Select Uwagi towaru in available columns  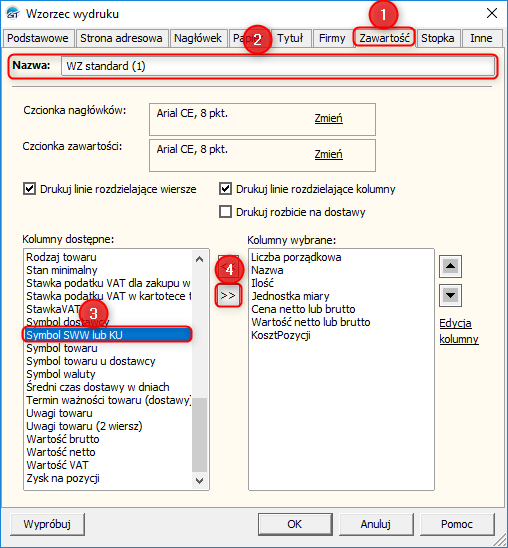(108, 413)
